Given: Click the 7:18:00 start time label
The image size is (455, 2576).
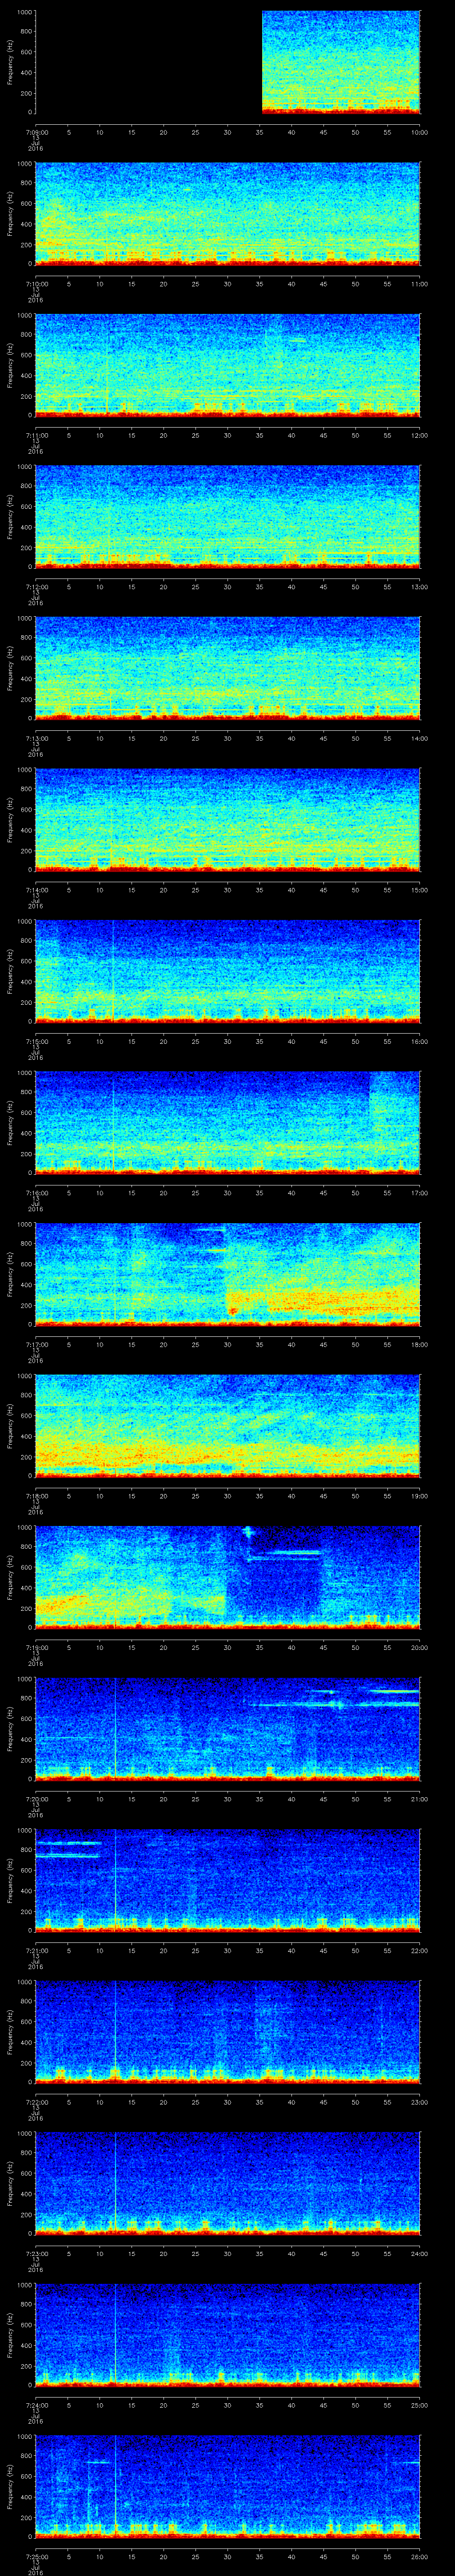Looking at the screenshot, I should pyautogui.click(x=36, y=1496).
